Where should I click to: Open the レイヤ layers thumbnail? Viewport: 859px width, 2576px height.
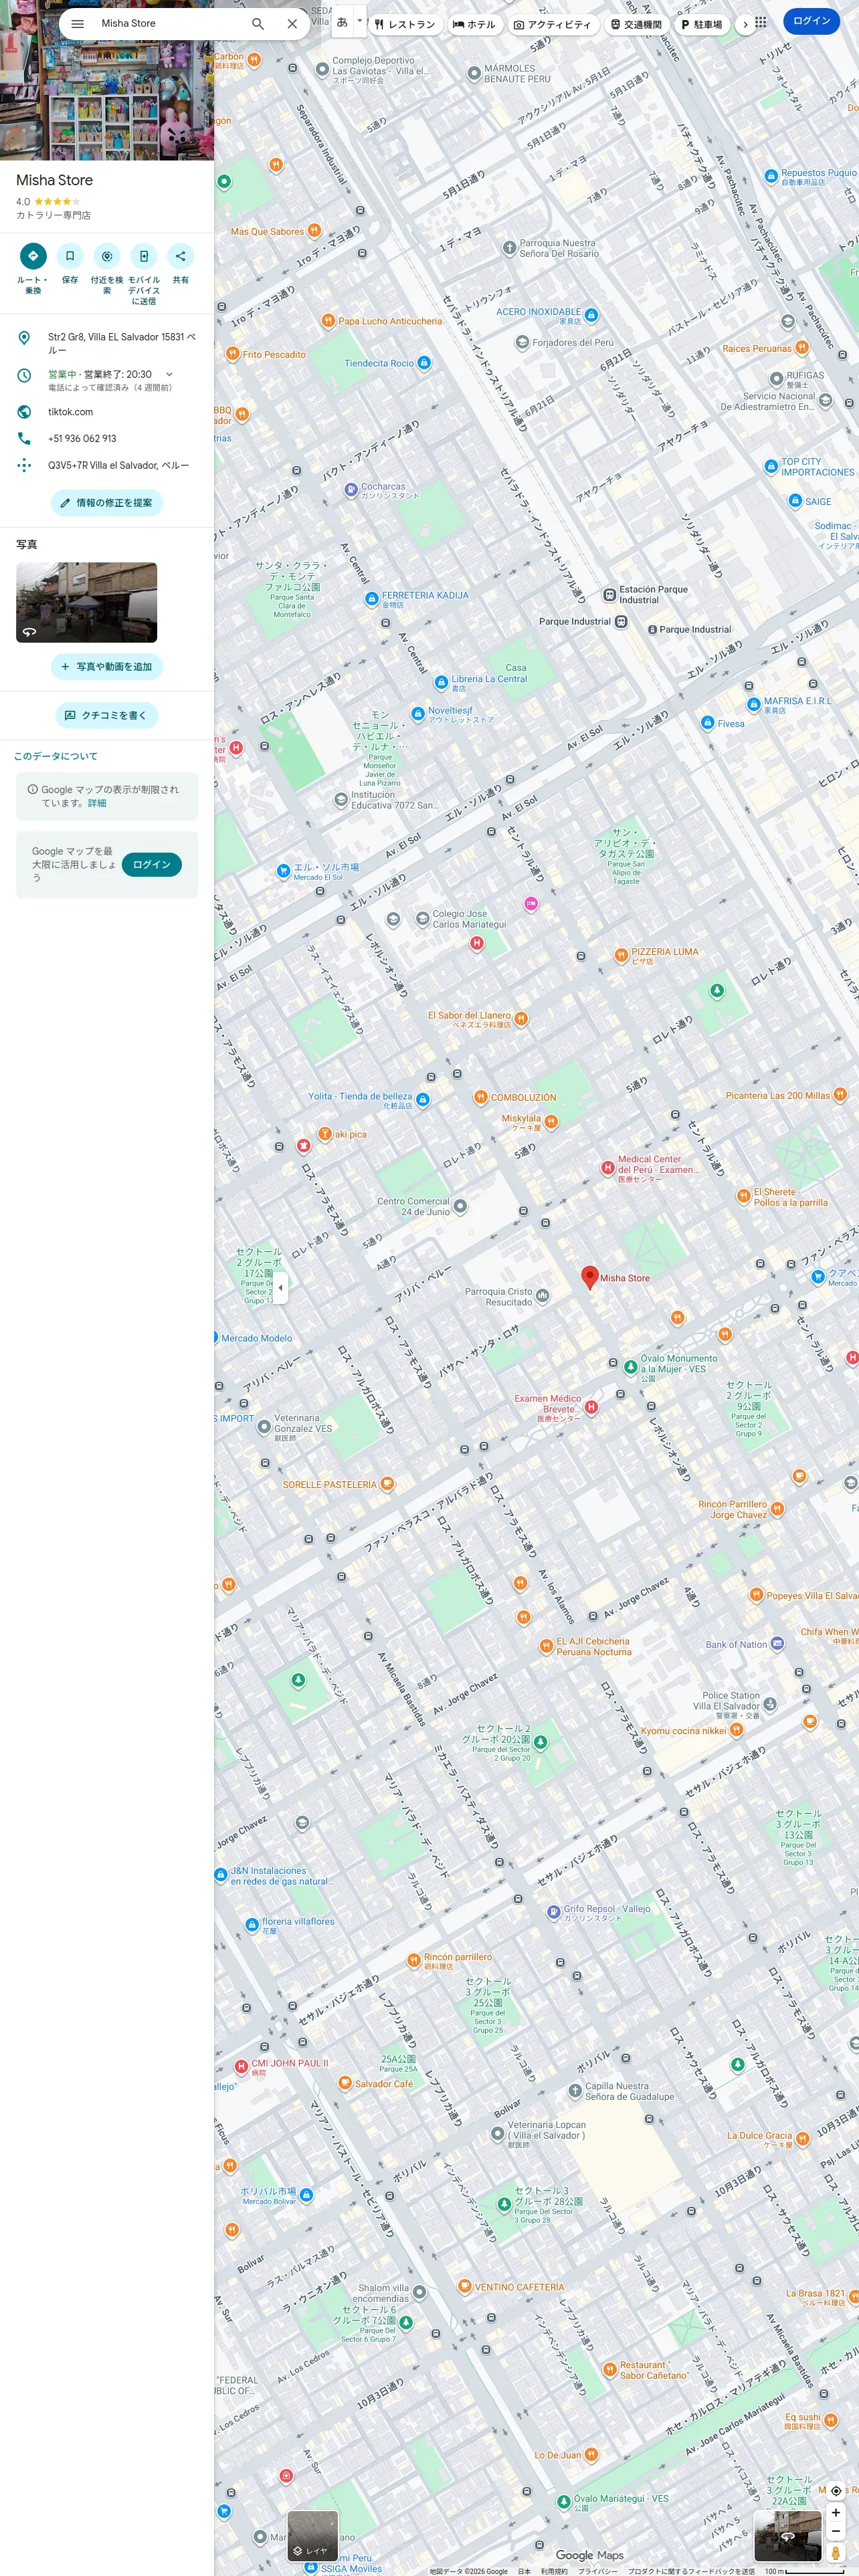click(313, 2536)
